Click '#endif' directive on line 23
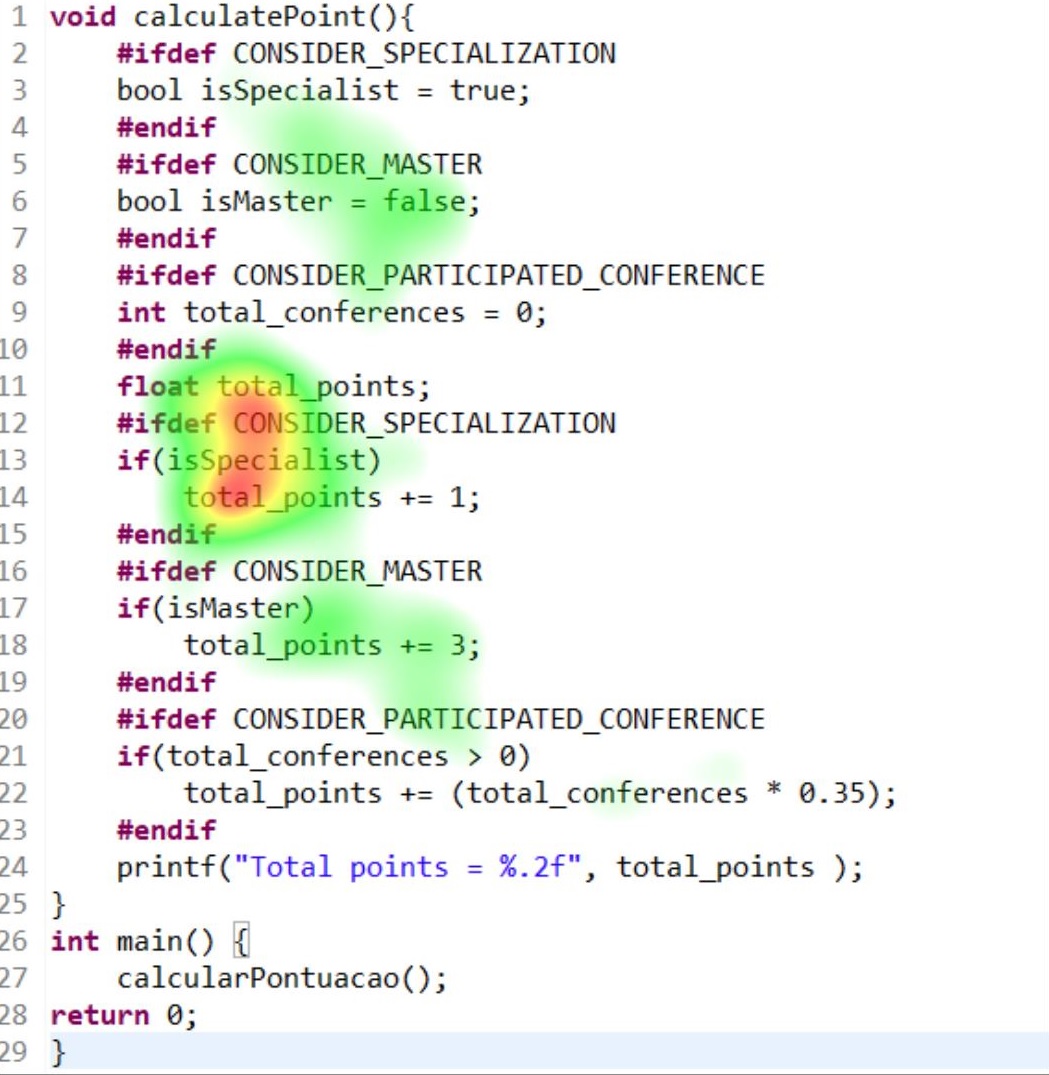This screenshot has width=1049, height=1075. click(x=166, y=830)
